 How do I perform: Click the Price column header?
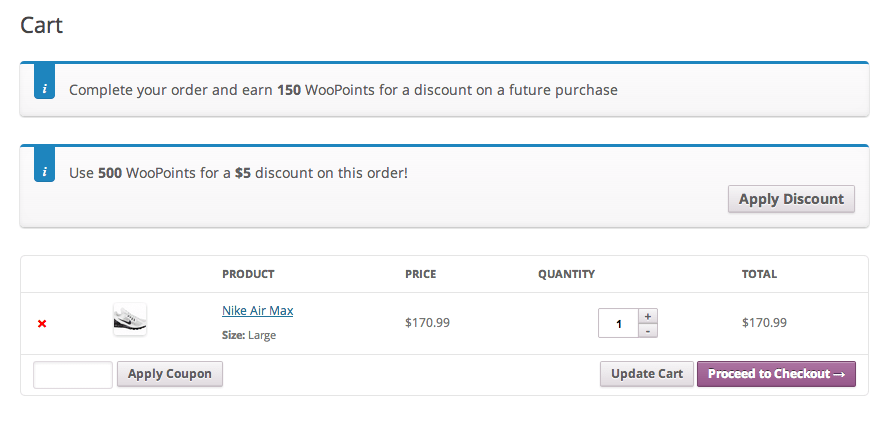coord(420,274)
